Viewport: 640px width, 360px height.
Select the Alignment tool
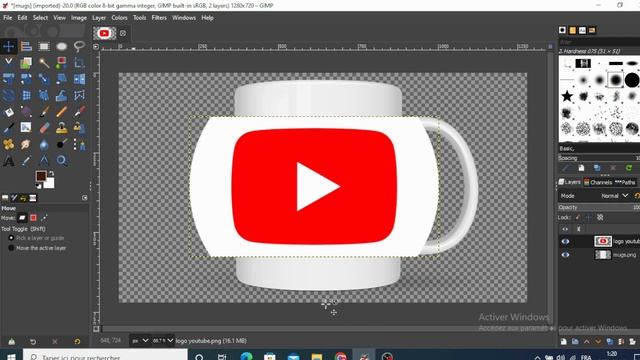click(x=26, y=46)
